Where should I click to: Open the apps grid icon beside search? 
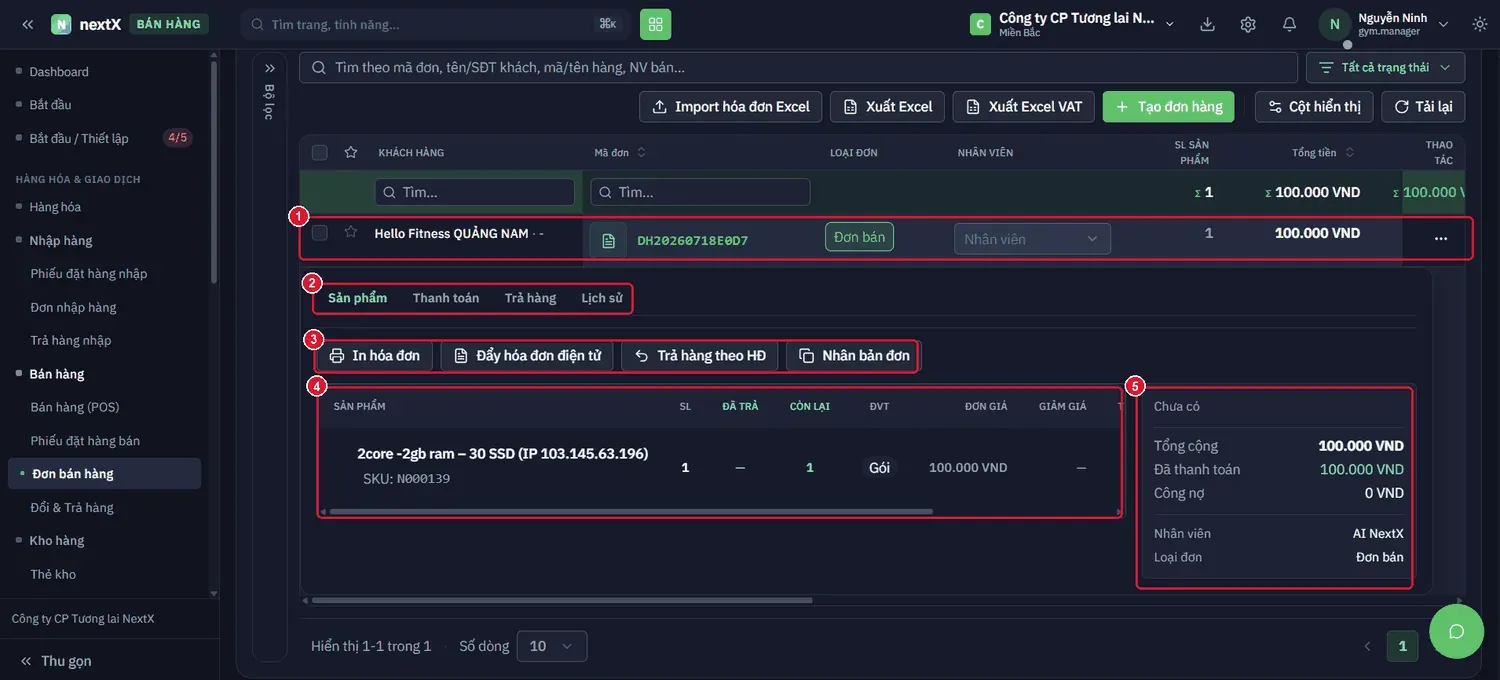click(656, 24)
